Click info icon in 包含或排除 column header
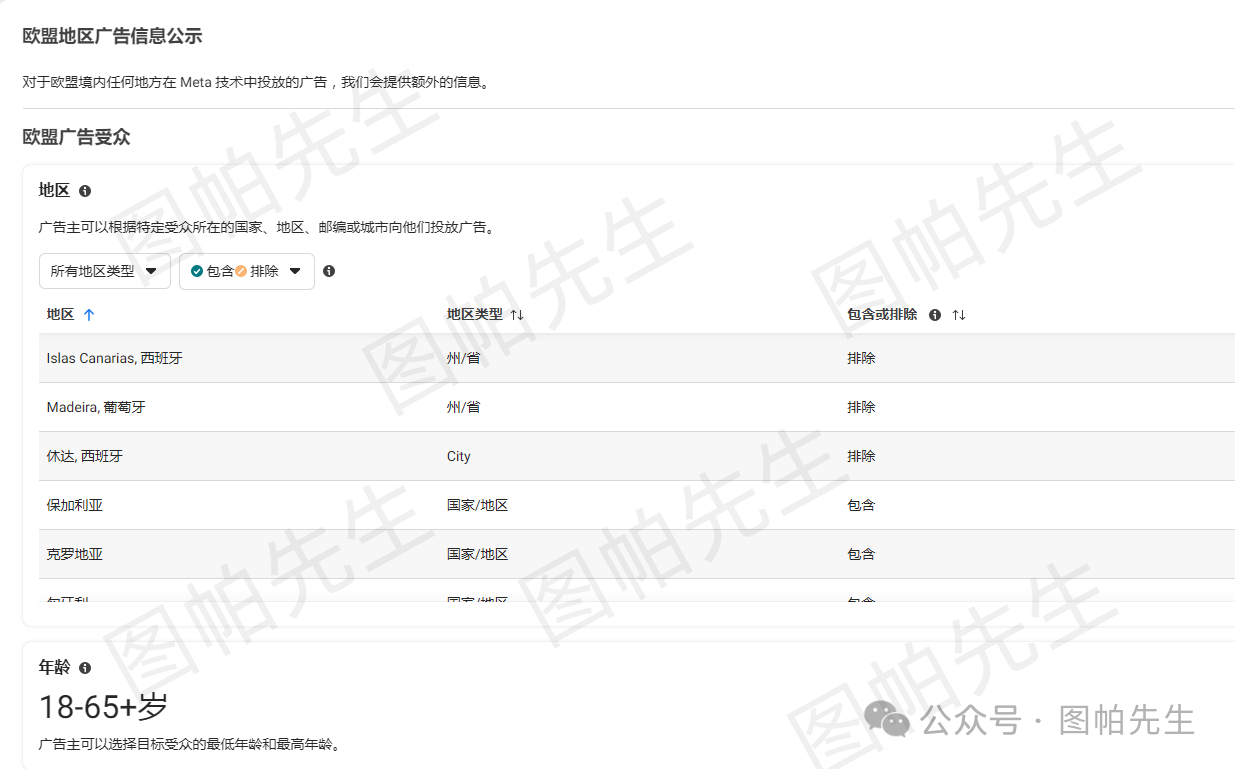 [935, 315]
